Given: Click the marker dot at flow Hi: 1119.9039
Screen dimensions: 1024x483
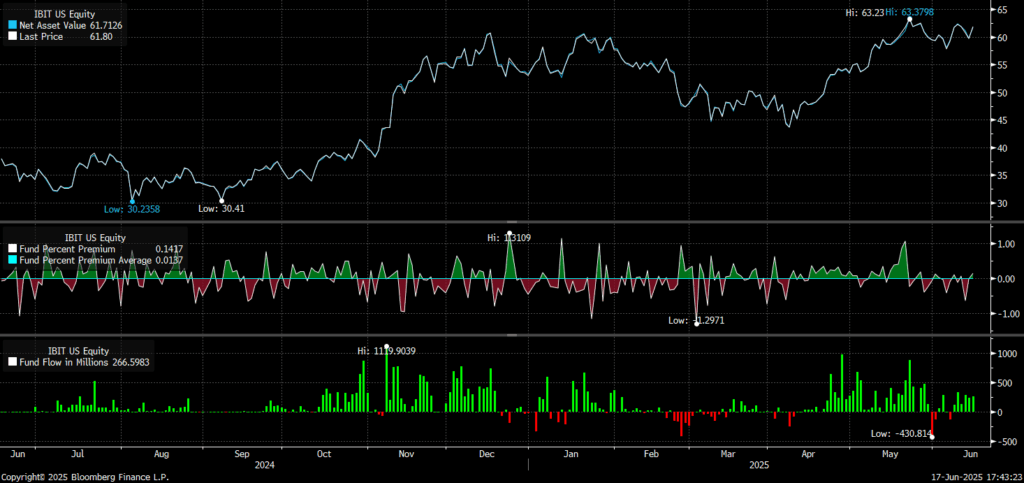Looking at the screenshot, I should tap(387, 347).
